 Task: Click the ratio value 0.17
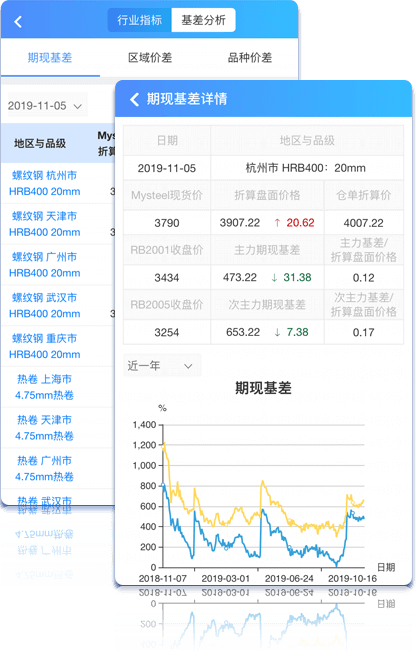coord(363,332)
